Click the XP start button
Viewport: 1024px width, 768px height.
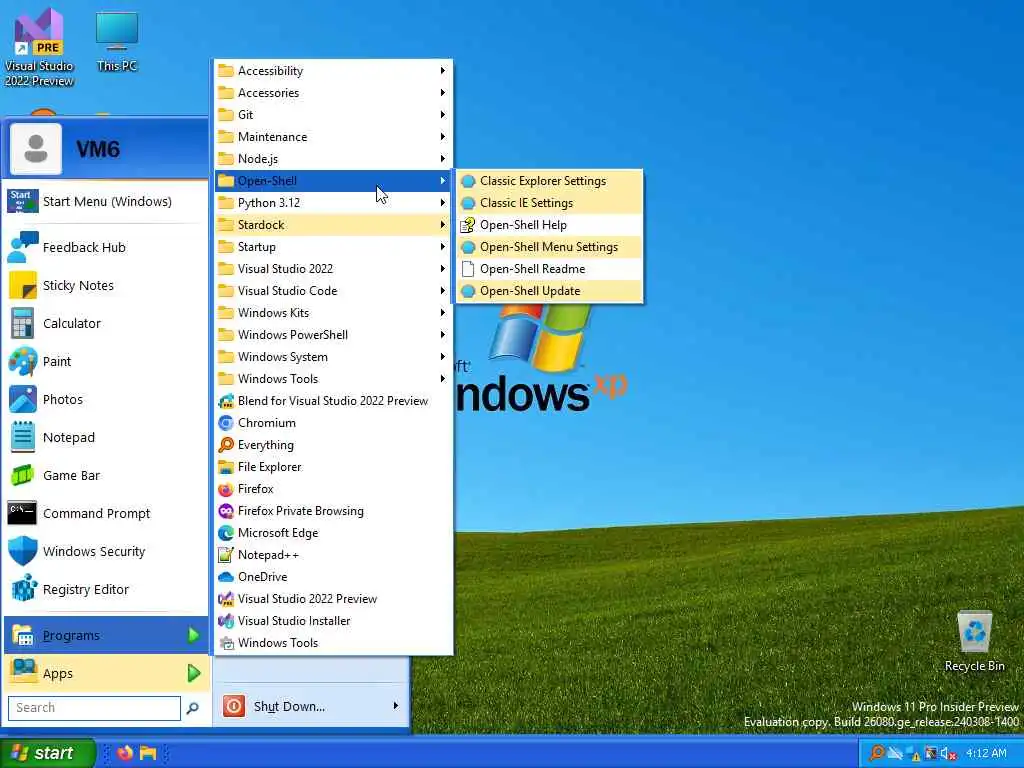(47, 753)
